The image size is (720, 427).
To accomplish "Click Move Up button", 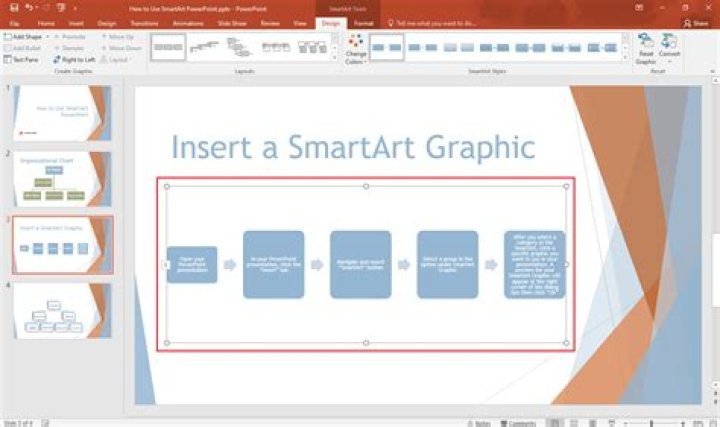I will (118, 36).
